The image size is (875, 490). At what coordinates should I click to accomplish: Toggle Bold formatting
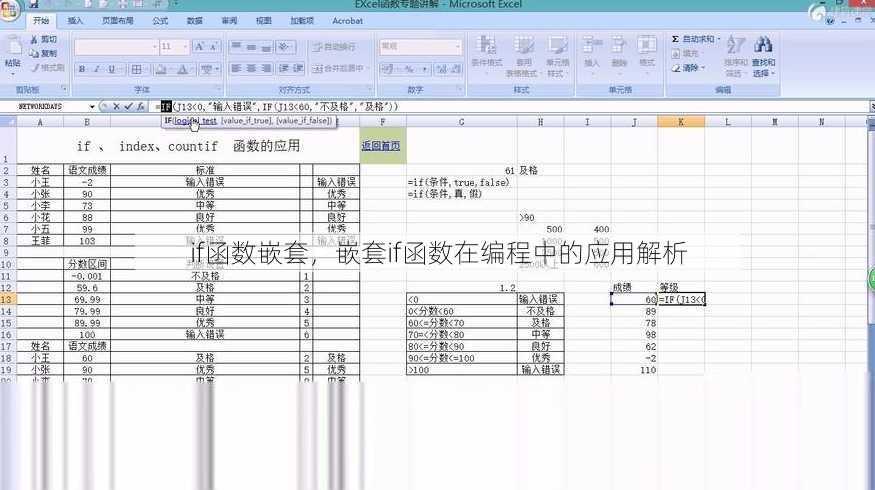coord(82,69)
